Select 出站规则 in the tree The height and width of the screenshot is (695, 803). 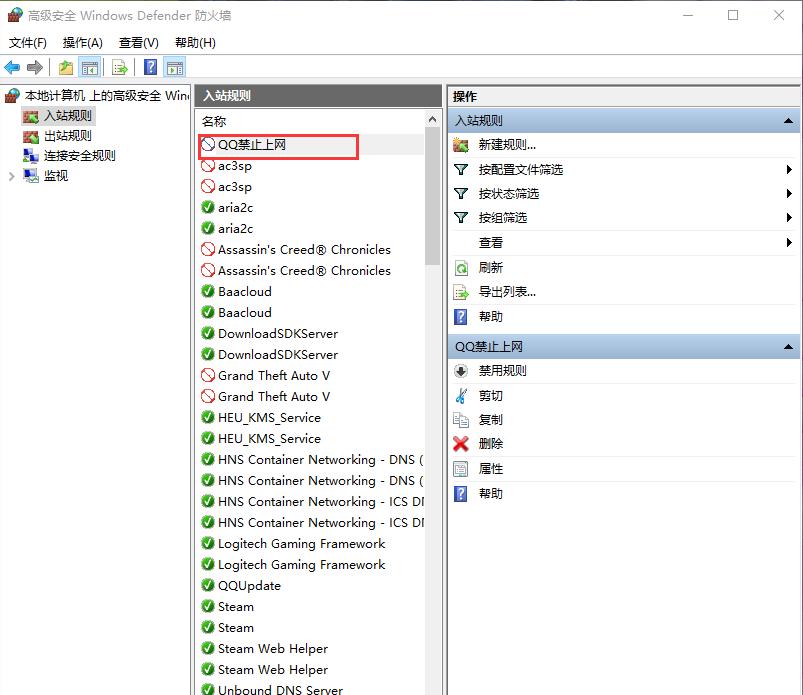point(68,136)
